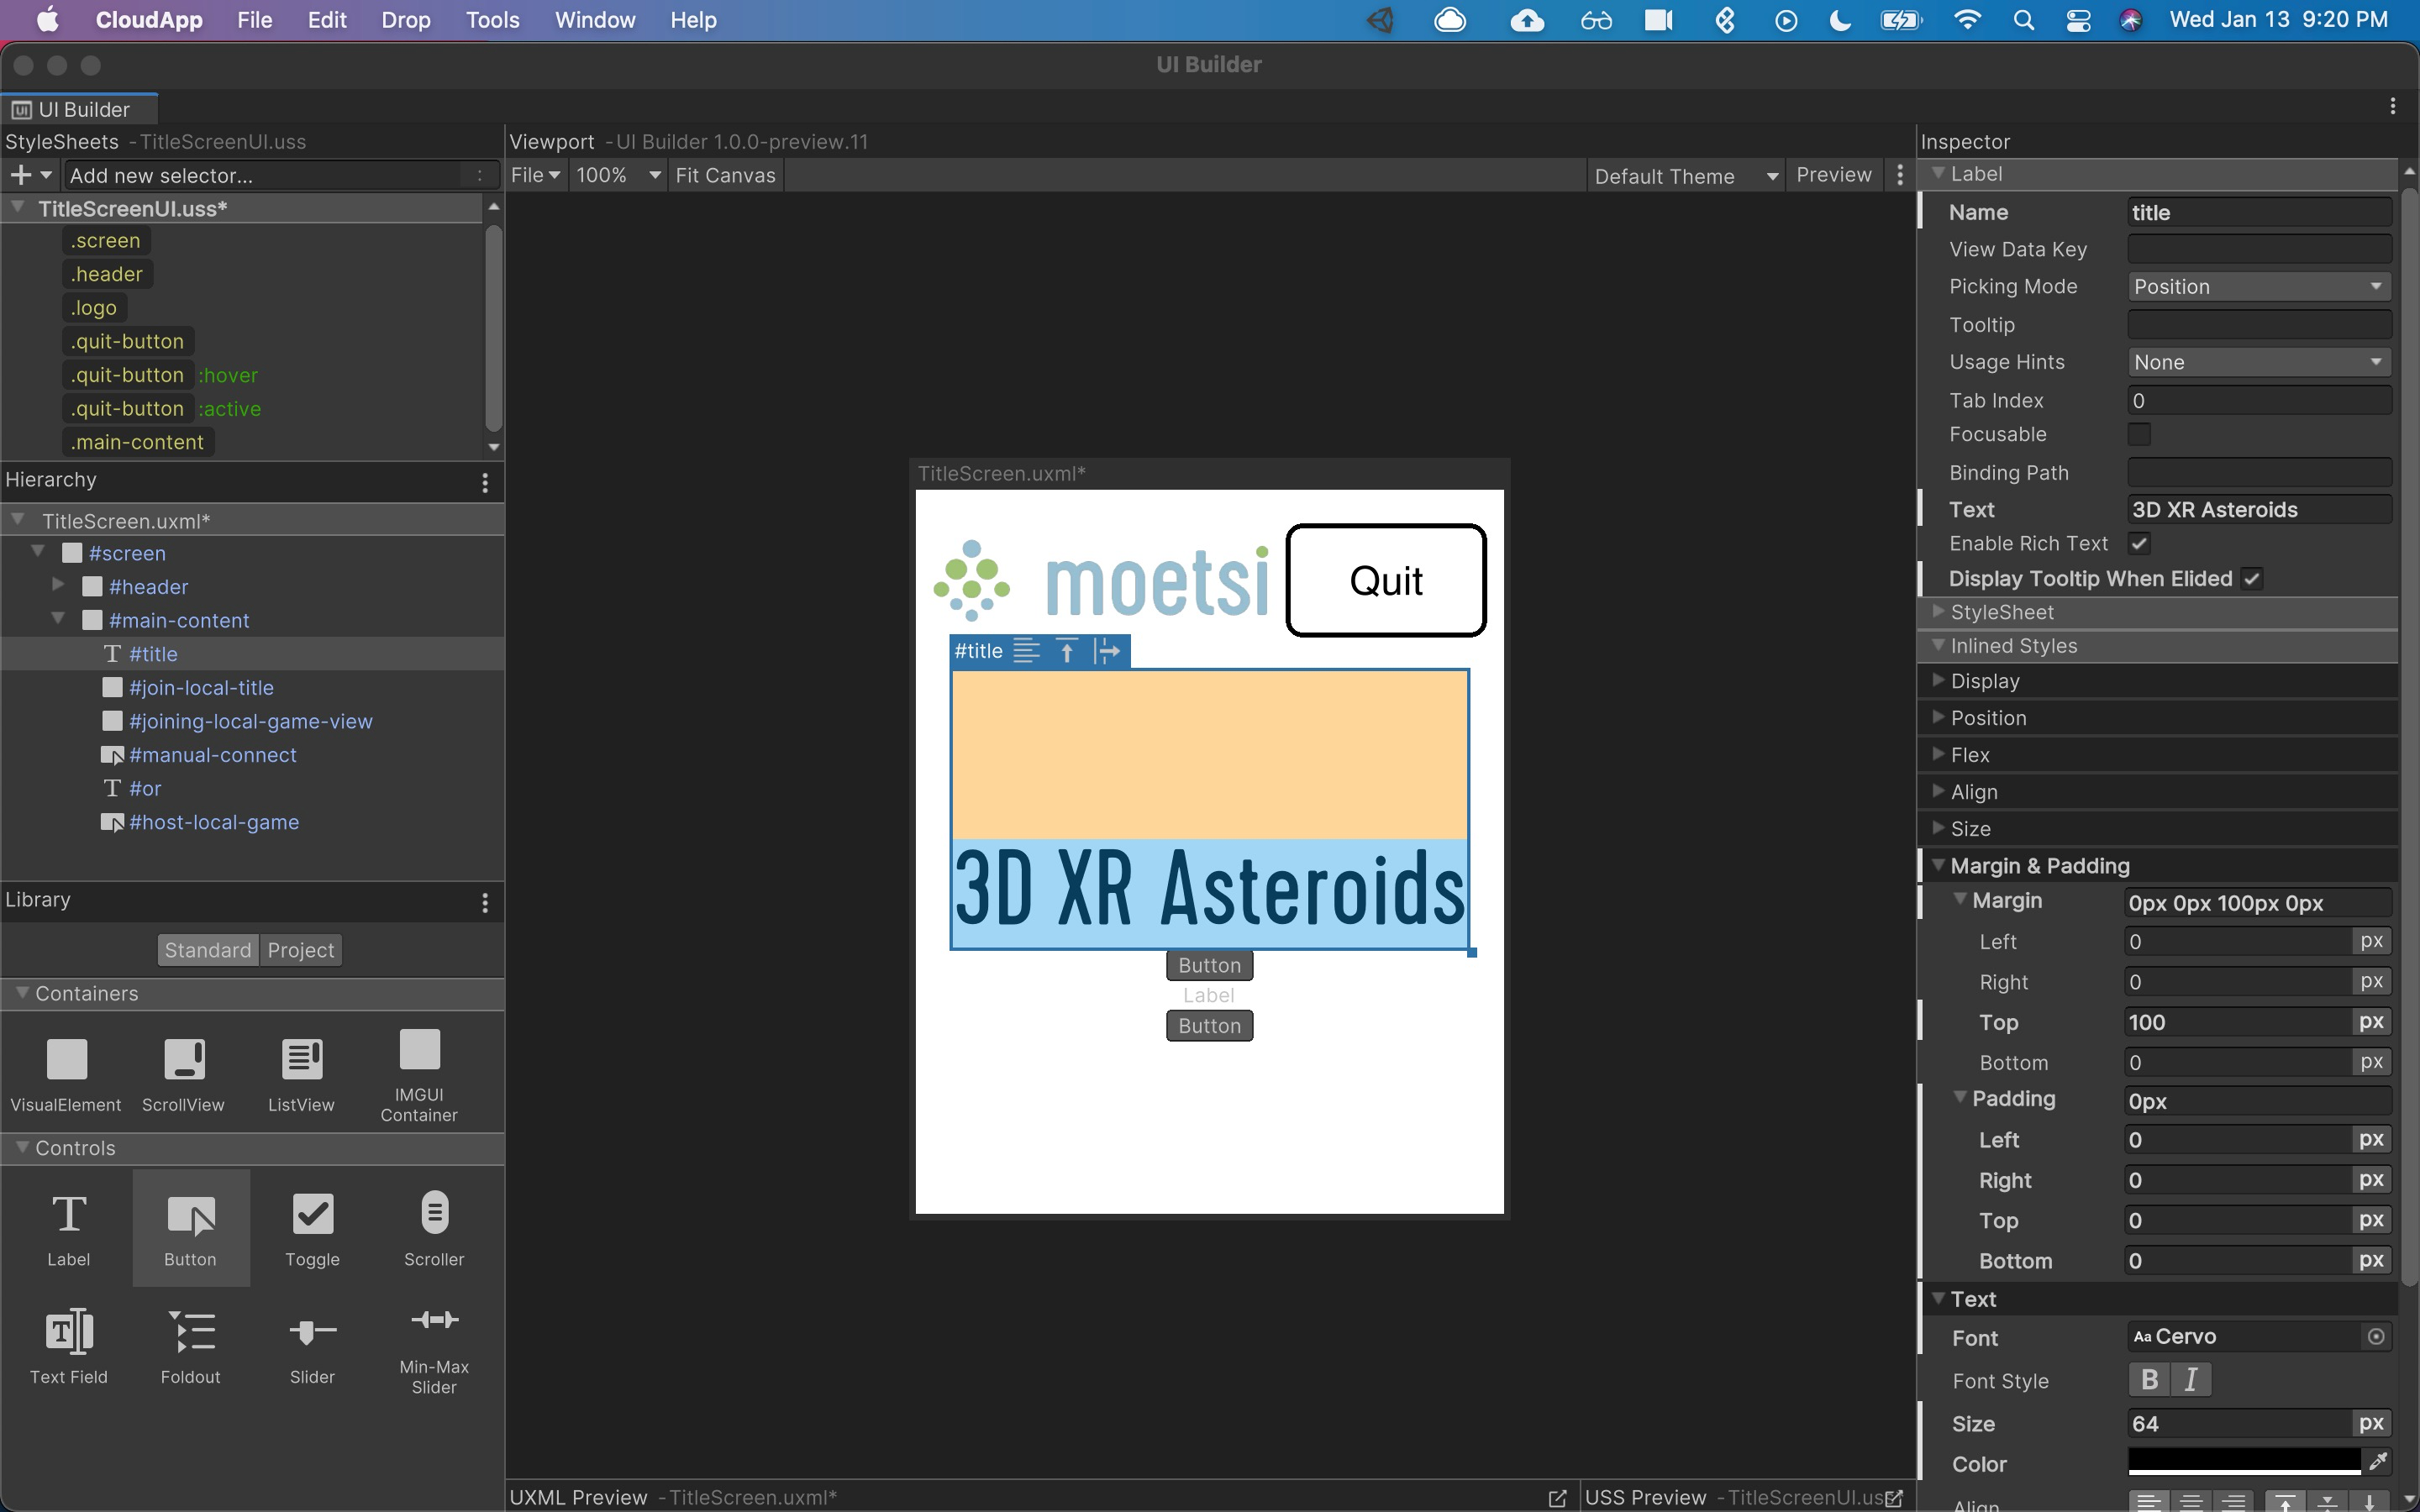Toggle the Focusable checkbox
The height and width of the screenshot is (1512, 2420).
pos(2139,434)
